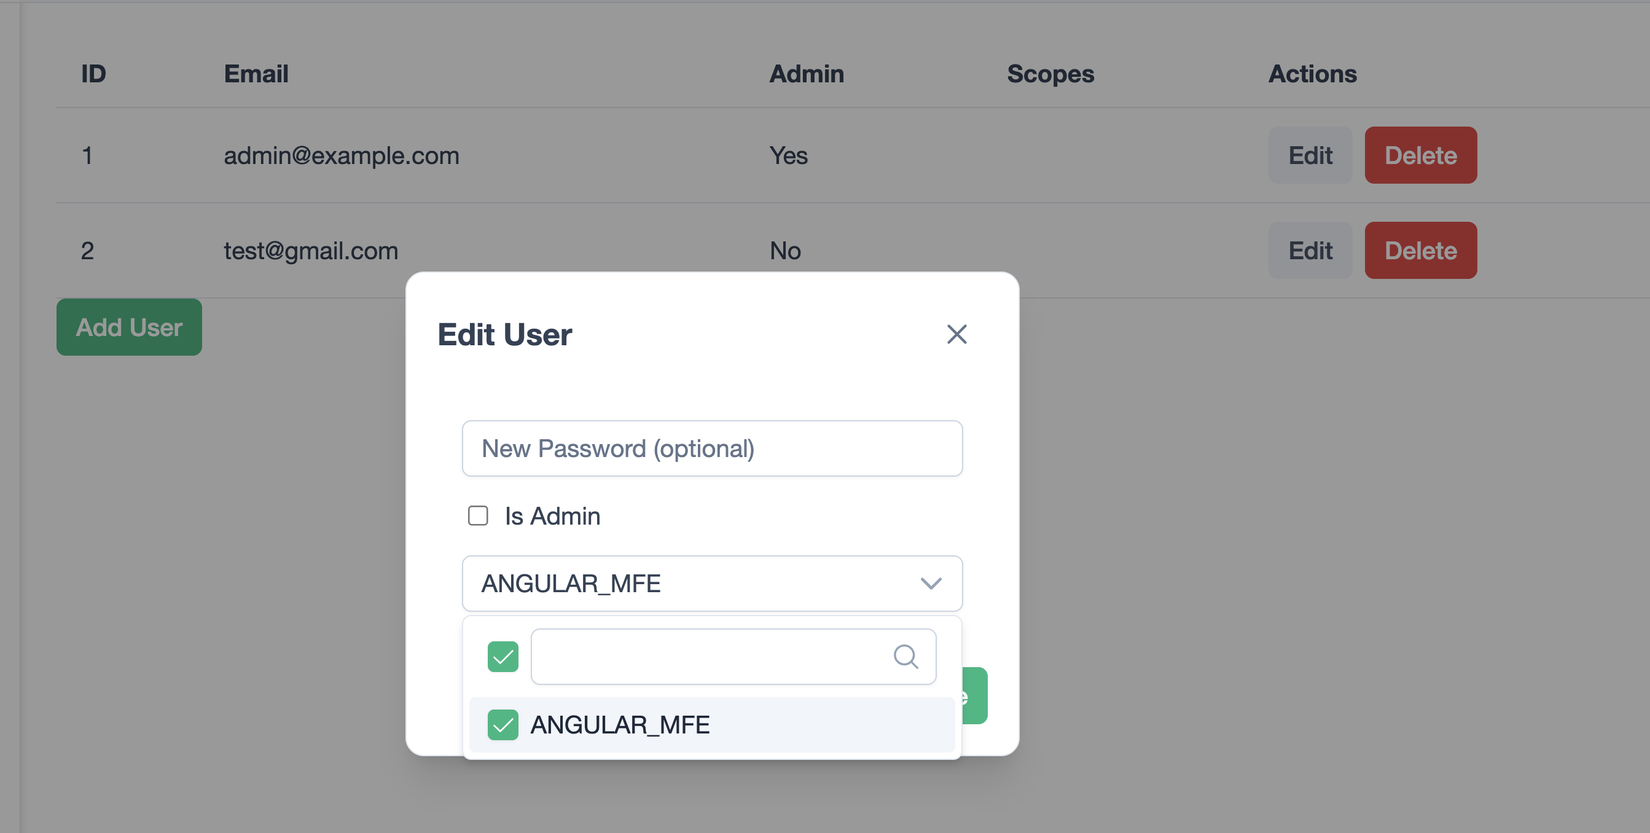
Task: Click the green save button behind dropdown
Action: 975,695
